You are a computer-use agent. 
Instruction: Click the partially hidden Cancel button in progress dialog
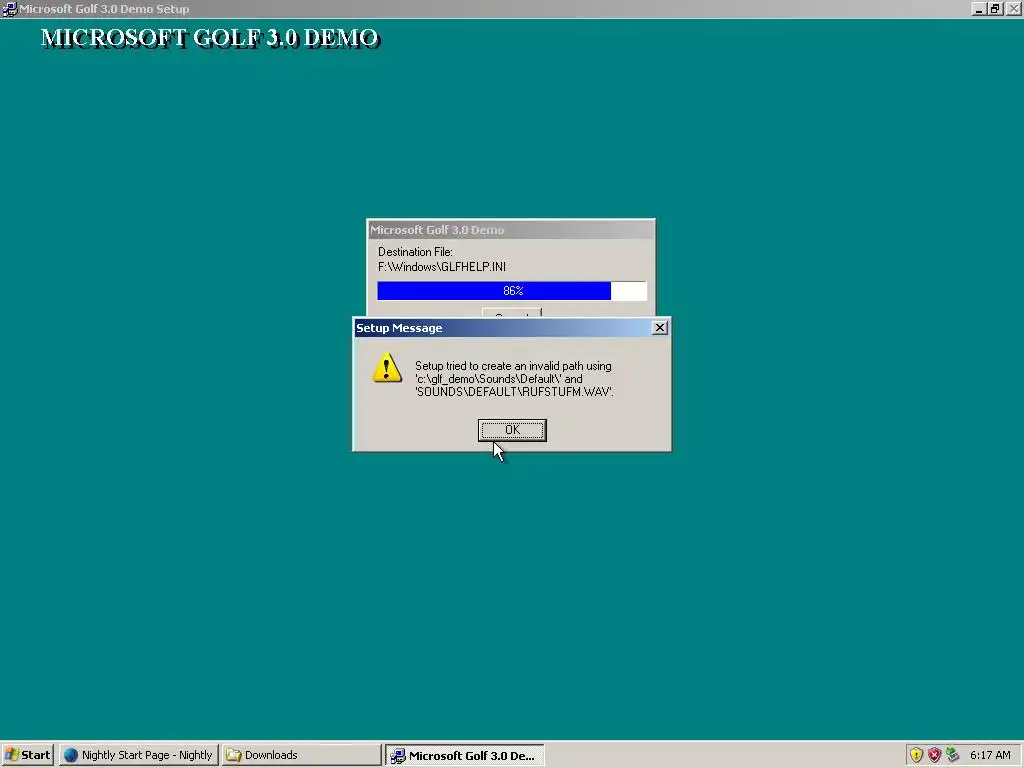click(512, 313)
